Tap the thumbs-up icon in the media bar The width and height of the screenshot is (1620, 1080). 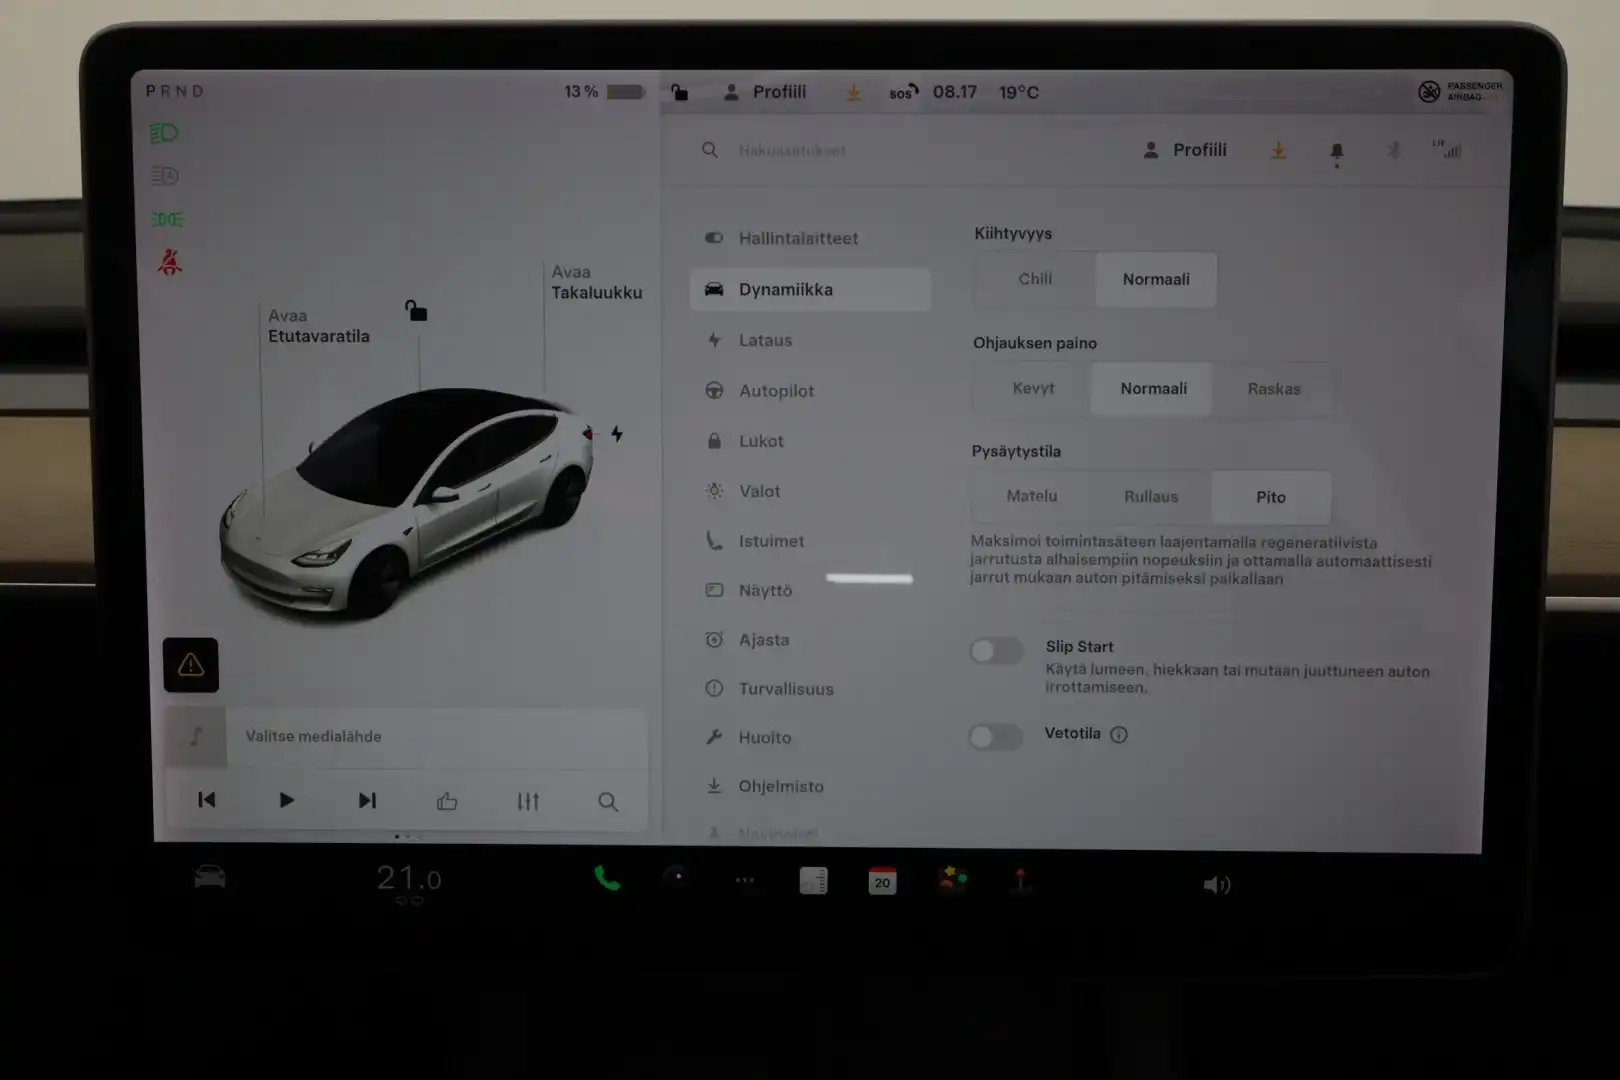click(x=446, y=800)
